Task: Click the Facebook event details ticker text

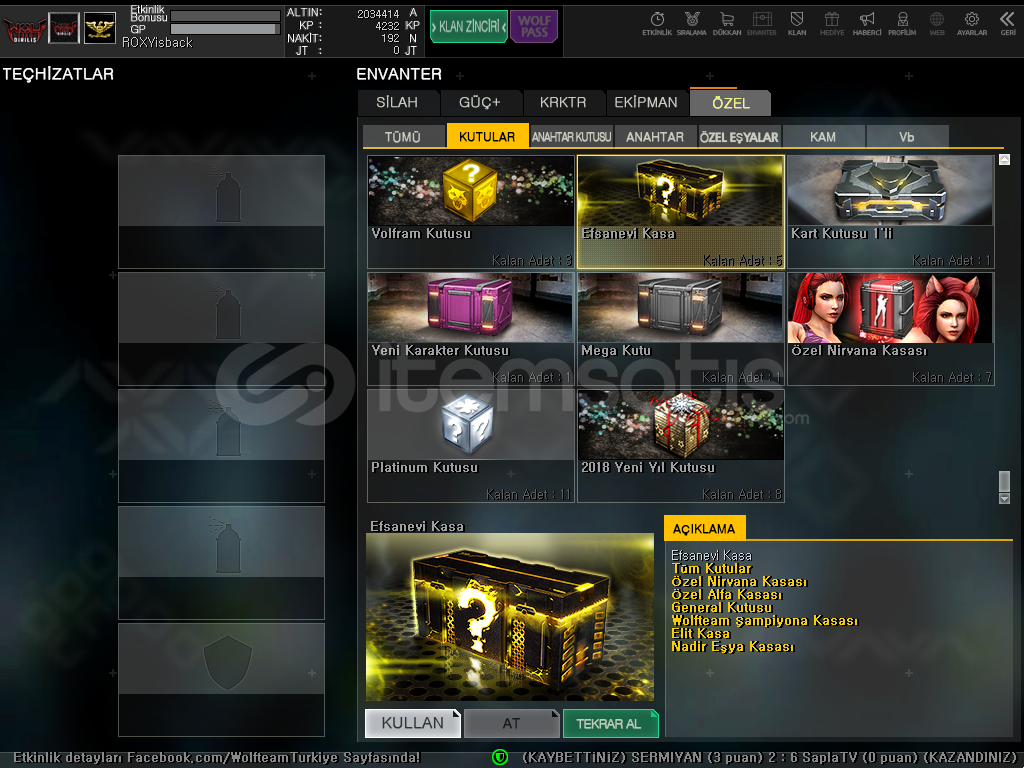Action: coord(217,758)
